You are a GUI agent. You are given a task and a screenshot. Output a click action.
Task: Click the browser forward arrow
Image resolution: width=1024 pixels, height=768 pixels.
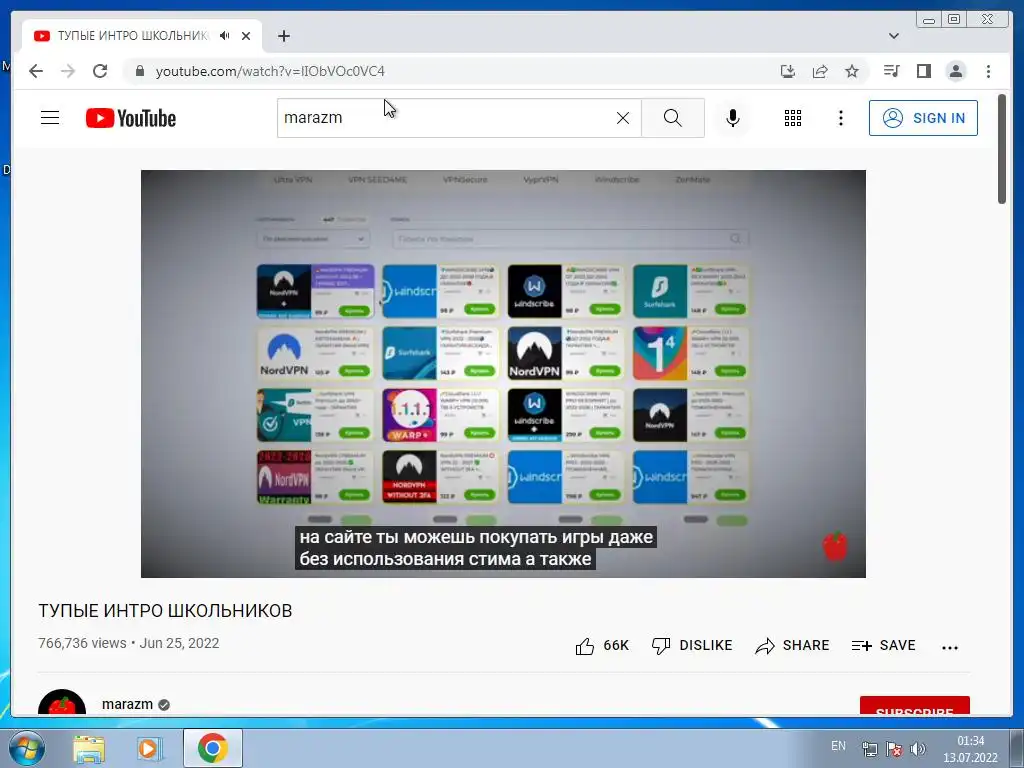(68, 71)
